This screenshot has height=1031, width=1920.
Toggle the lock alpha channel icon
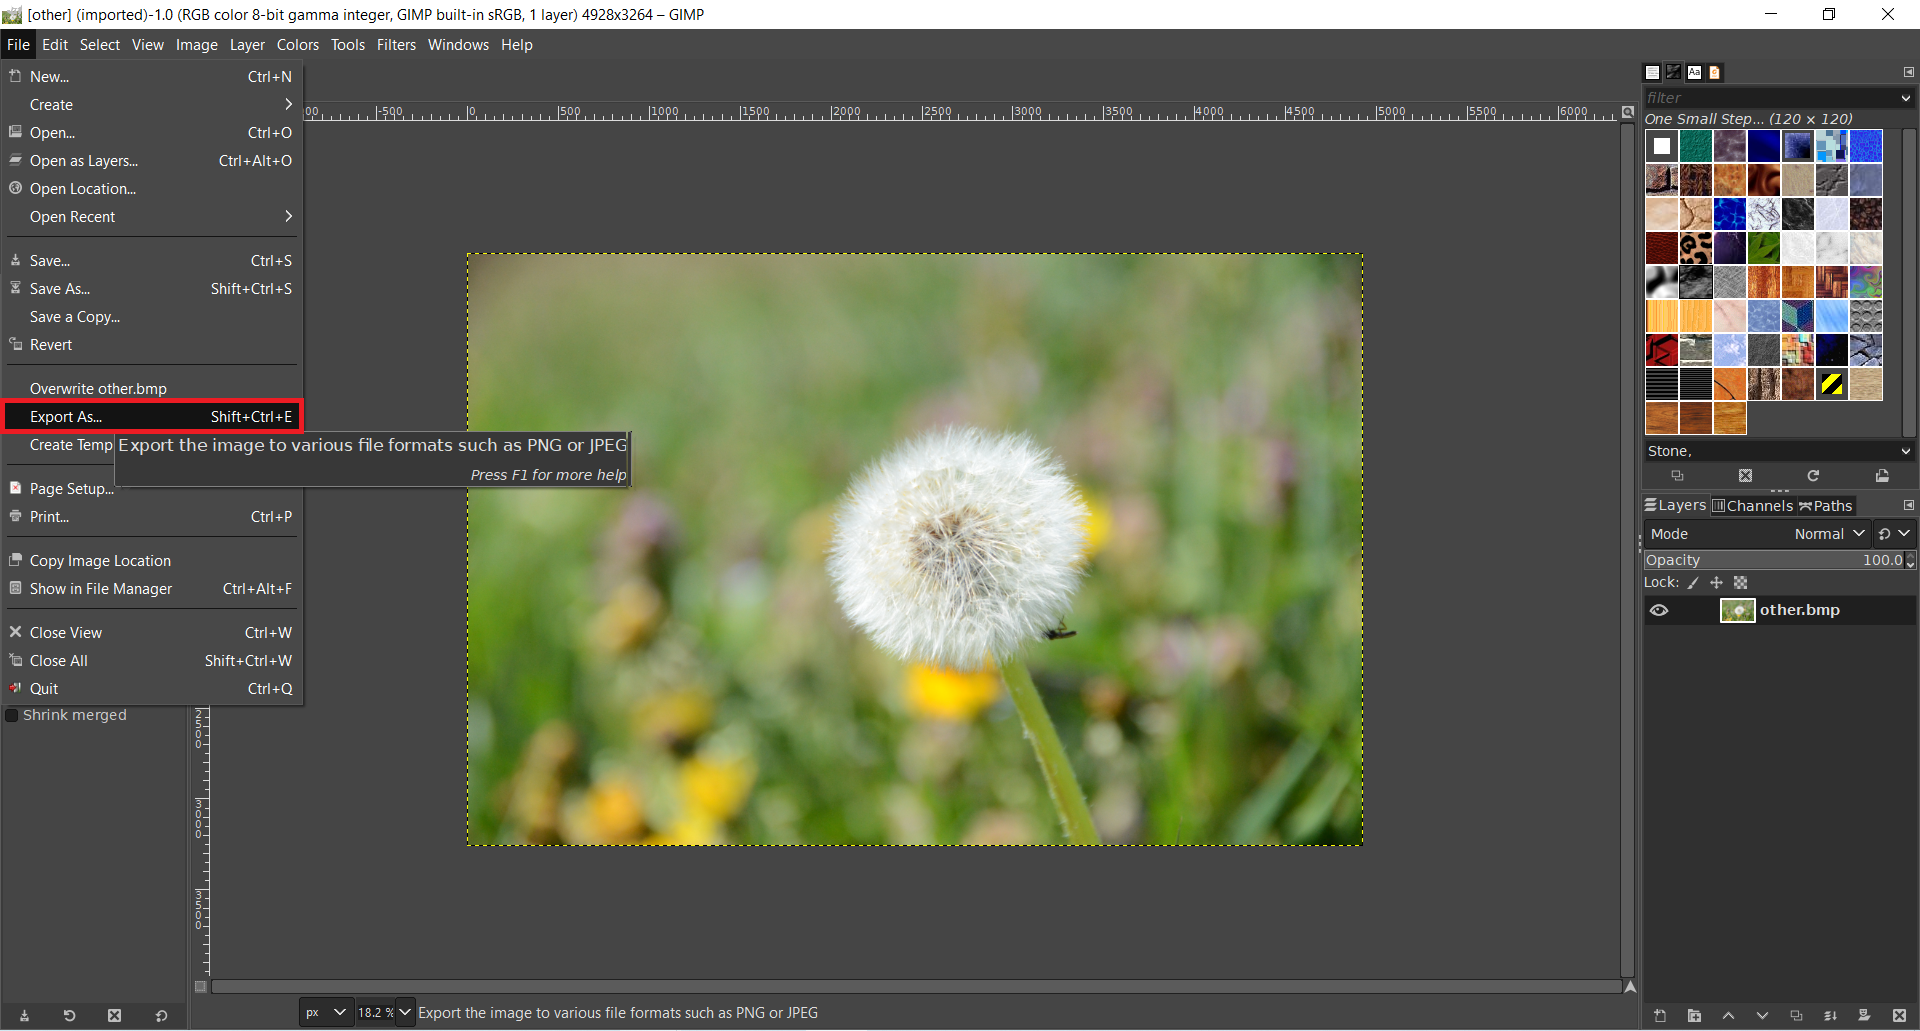[1740, 583]
